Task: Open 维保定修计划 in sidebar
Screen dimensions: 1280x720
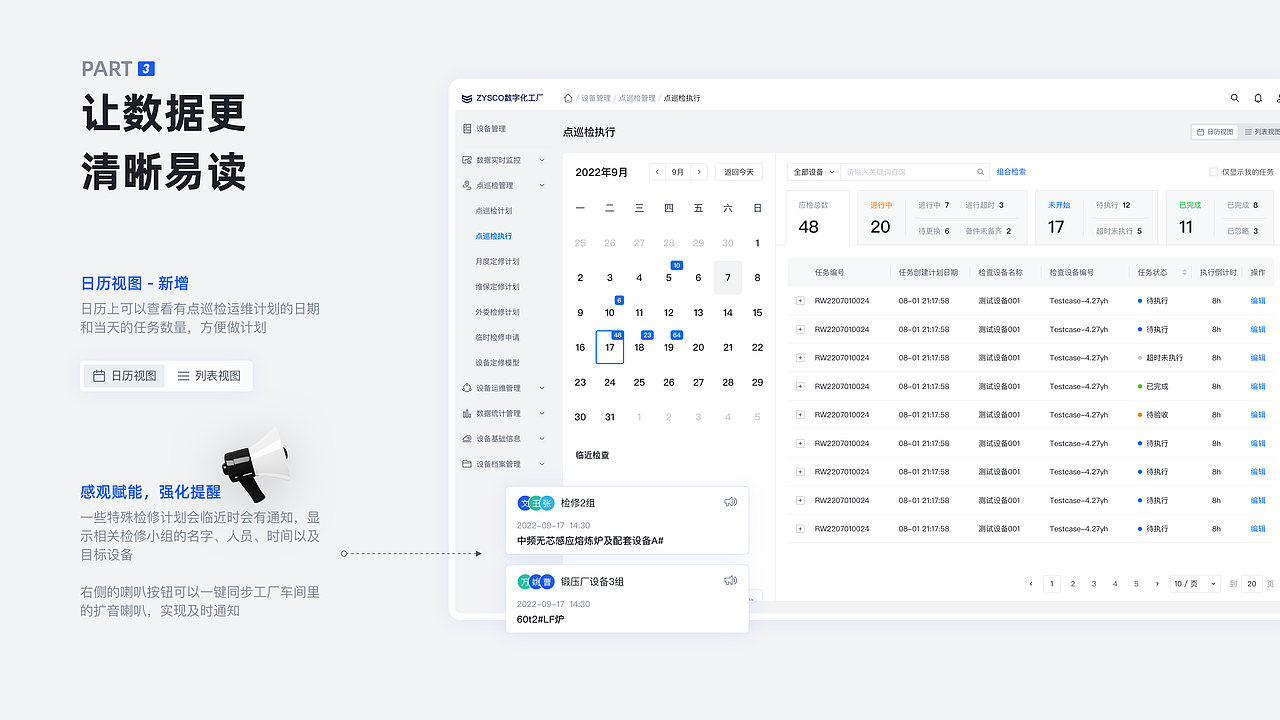Action: click(497, 287)
